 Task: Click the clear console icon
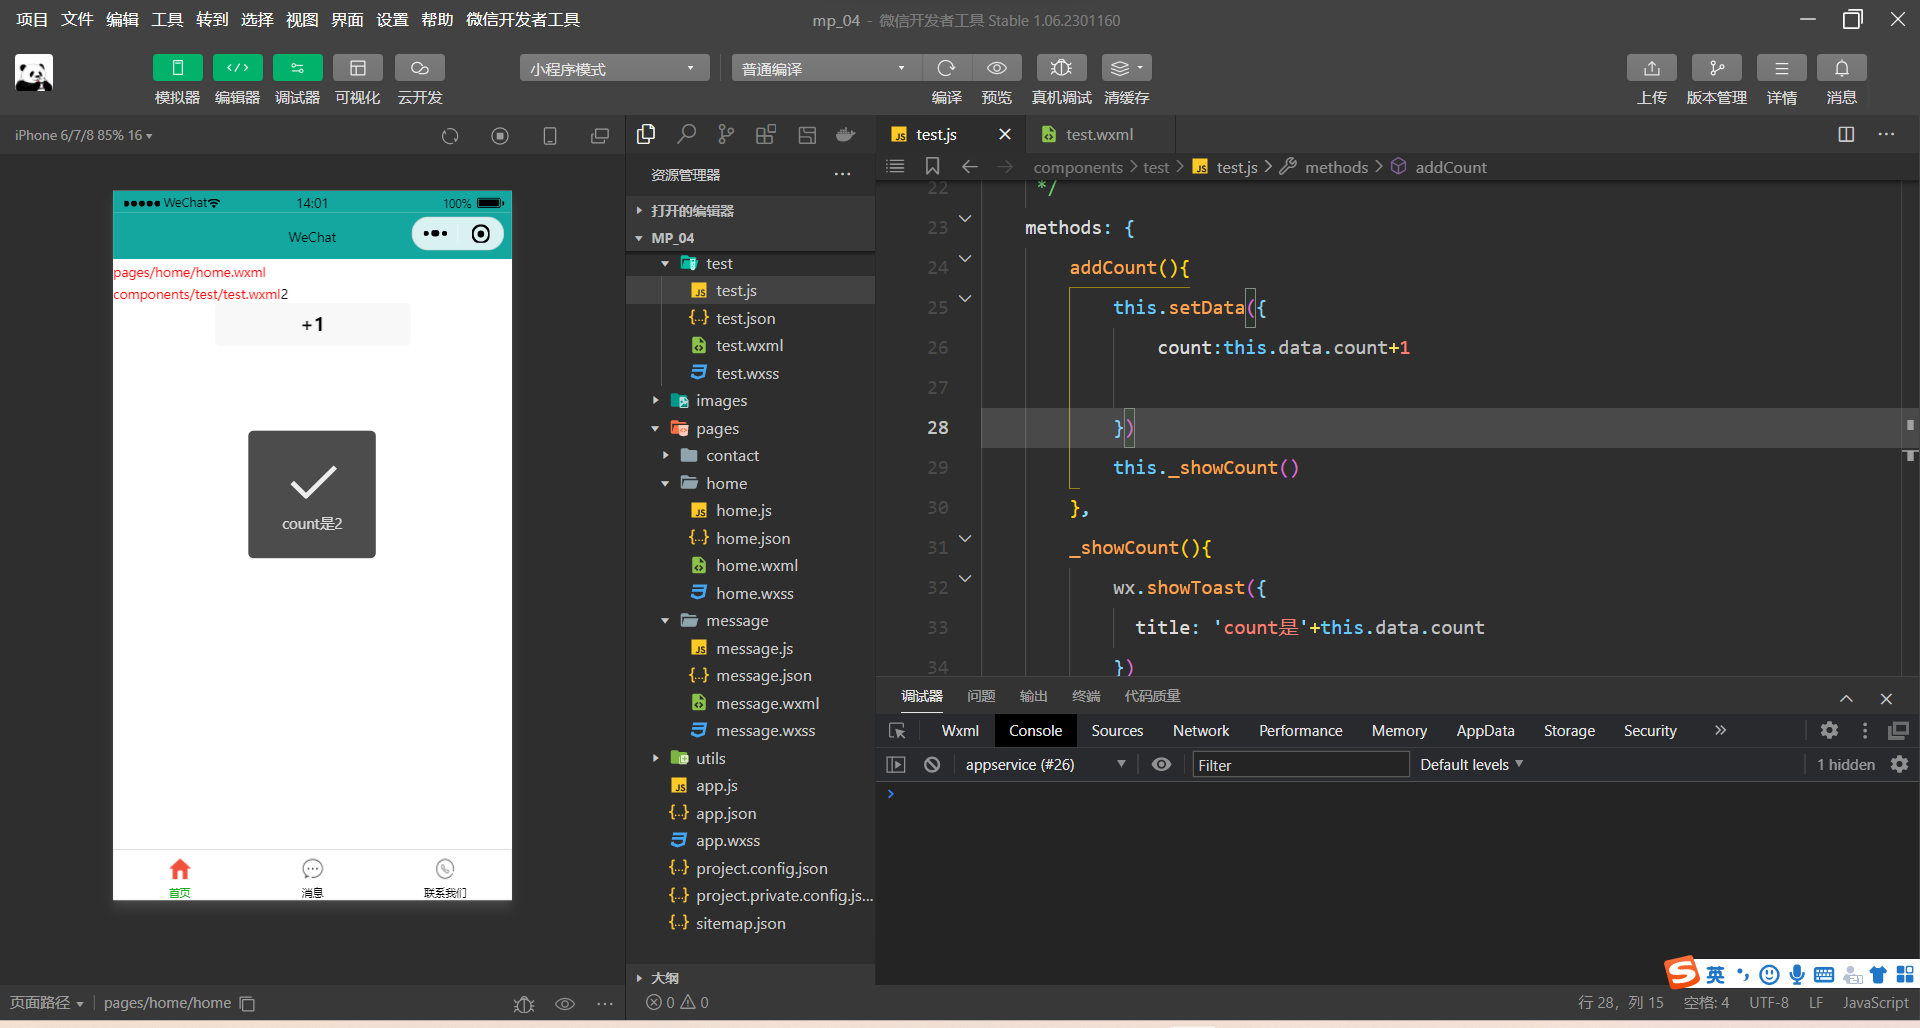(932, 765)
